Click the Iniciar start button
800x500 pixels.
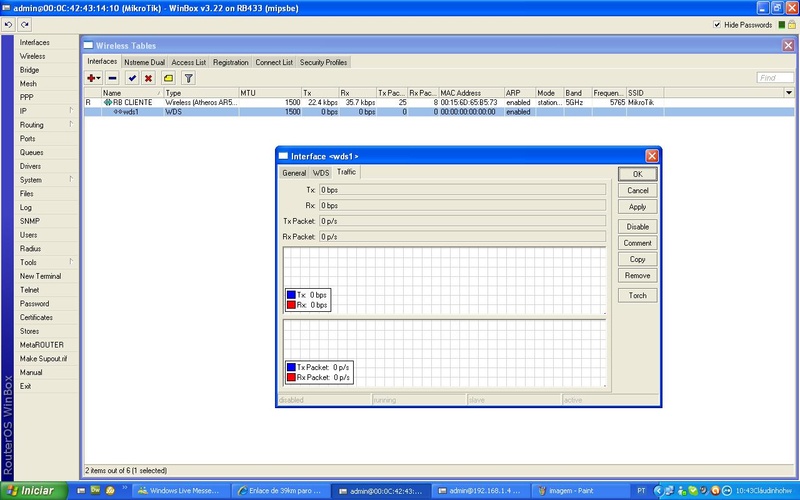click(x=34, y=490)
